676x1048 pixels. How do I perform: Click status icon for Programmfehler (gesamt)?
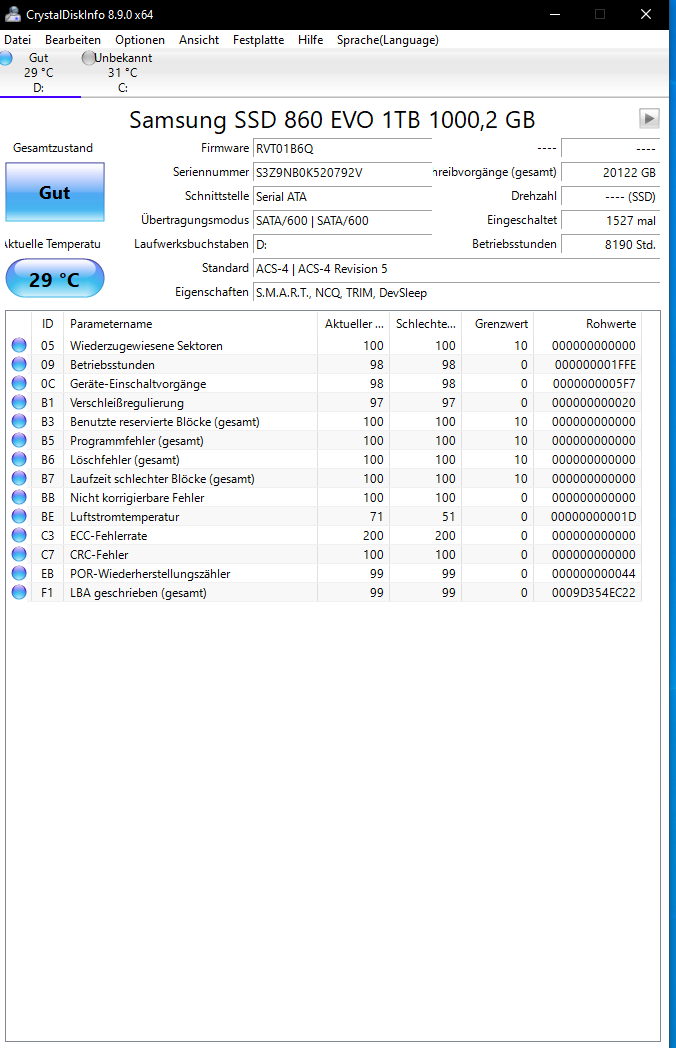pos(19,440)
